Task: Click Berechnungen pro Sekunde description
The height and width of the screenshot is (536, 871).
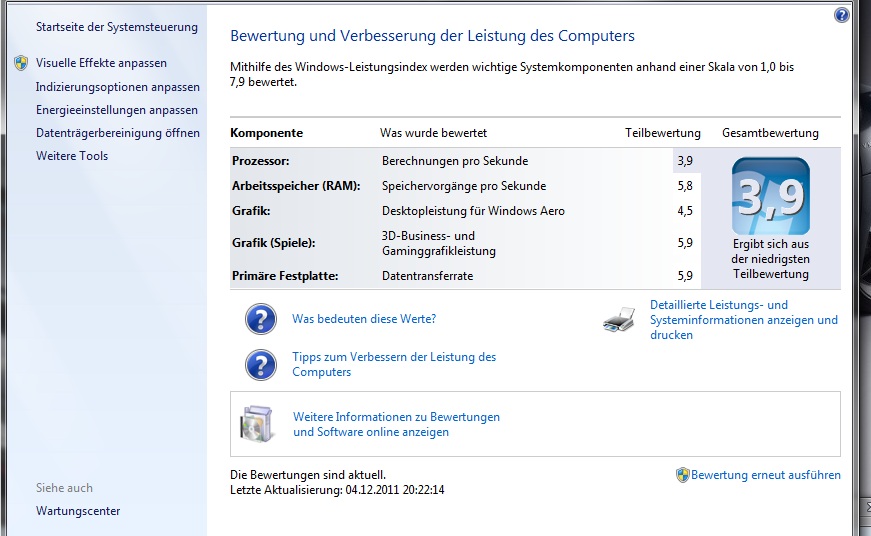Action: point(455,161)
